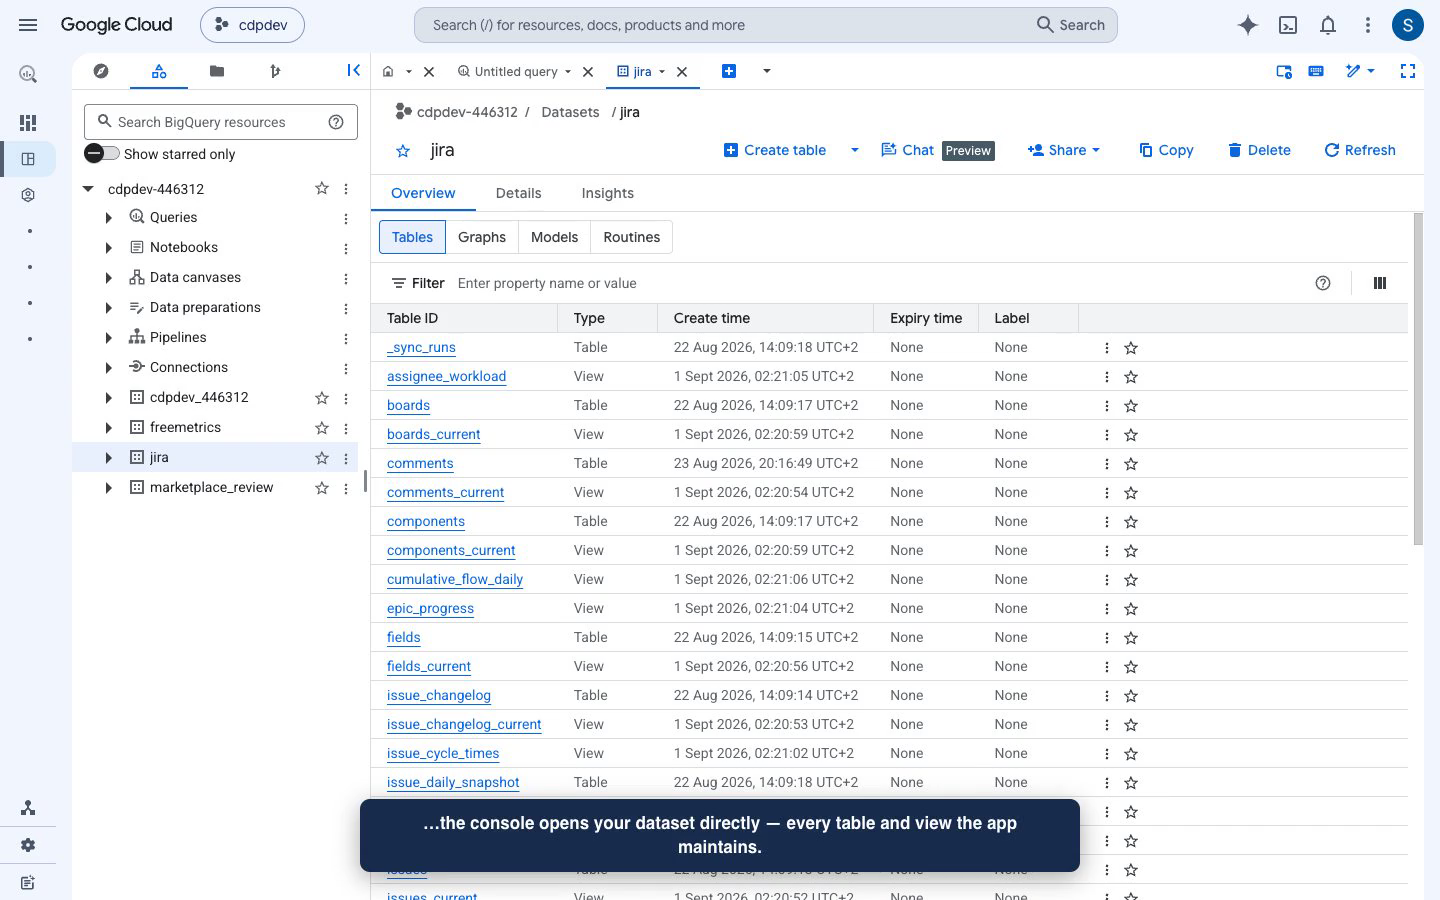Click the Search BigQuery resources field
Image resolution: width=1440 pixels, height=900 pixels.
click(220, 122)
